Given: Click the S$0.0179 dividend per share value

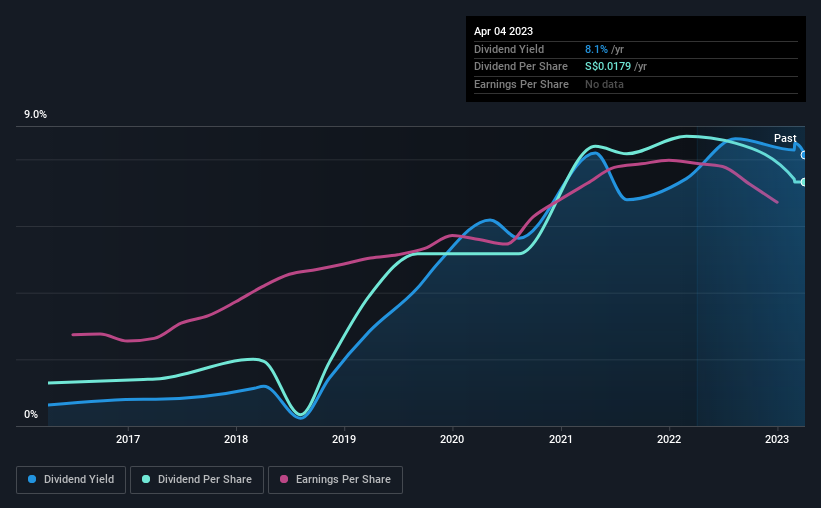Looking at the screenshot, I should click(x=608, y=67).
